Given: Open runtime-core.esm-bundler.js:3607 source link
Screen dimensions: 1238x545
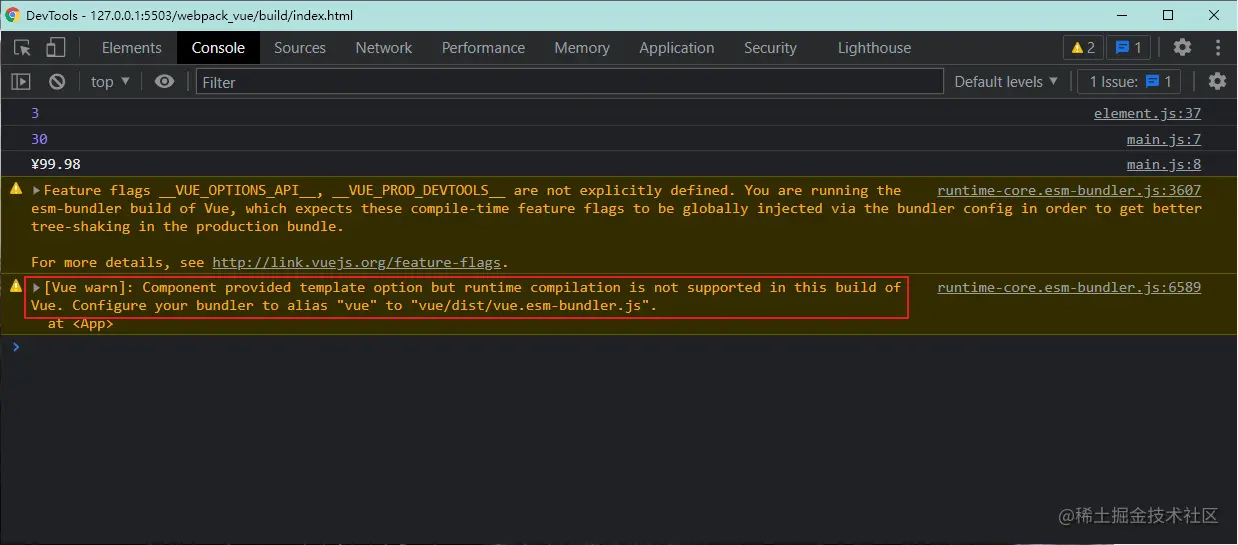Looking at the screenshot, I should [1069, 190].
